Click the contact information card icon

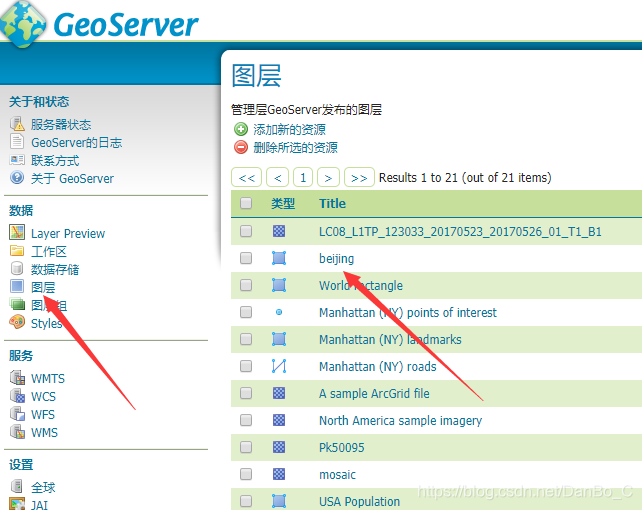tap(17, 160)
